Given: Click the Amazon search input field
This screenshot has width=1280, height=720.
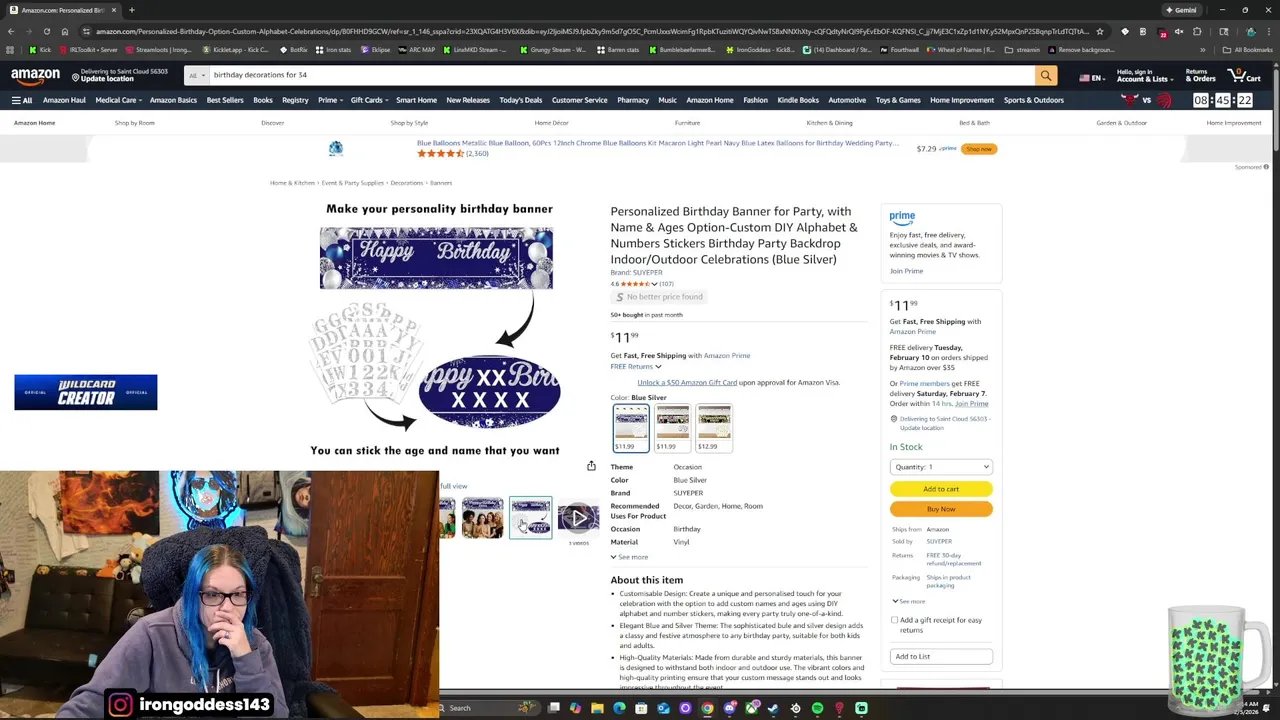Looking at the screenshot, I should [x=620, y=75].
